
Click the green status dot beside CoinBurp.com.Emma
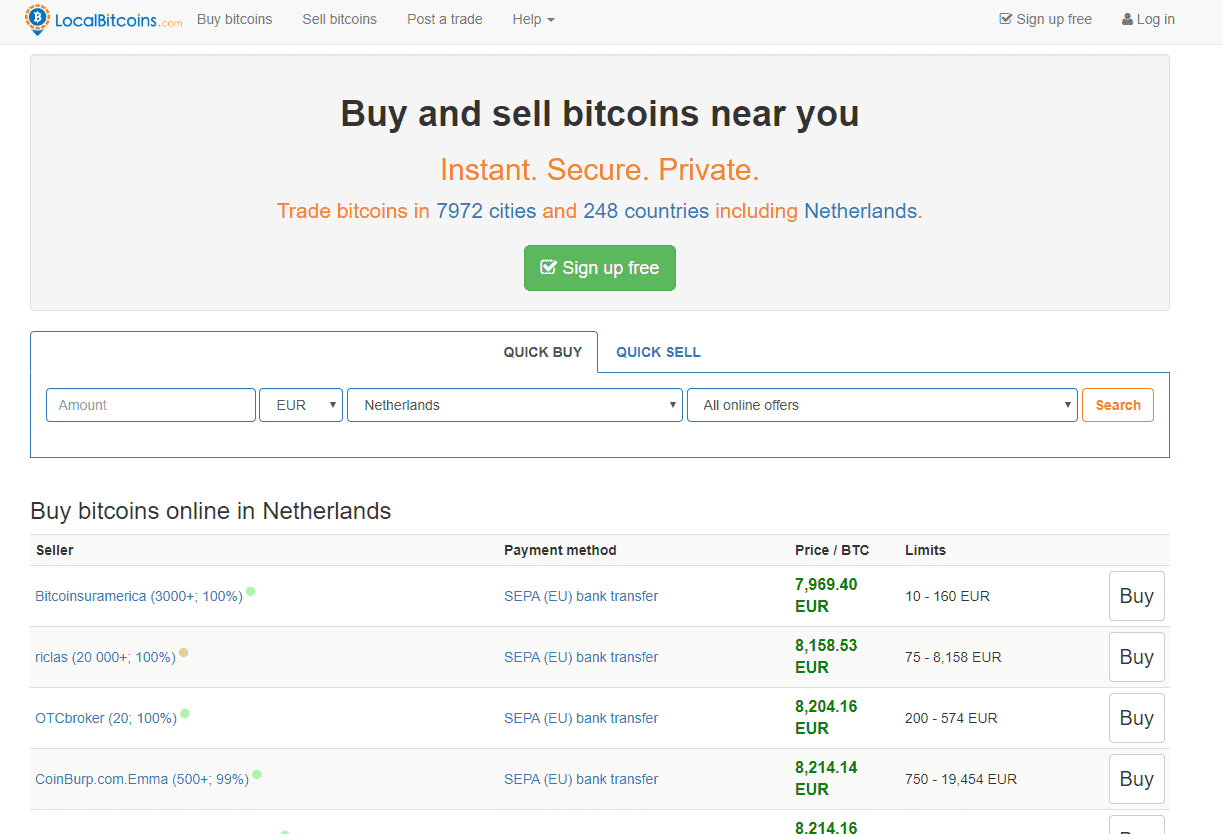pos(257,774)
